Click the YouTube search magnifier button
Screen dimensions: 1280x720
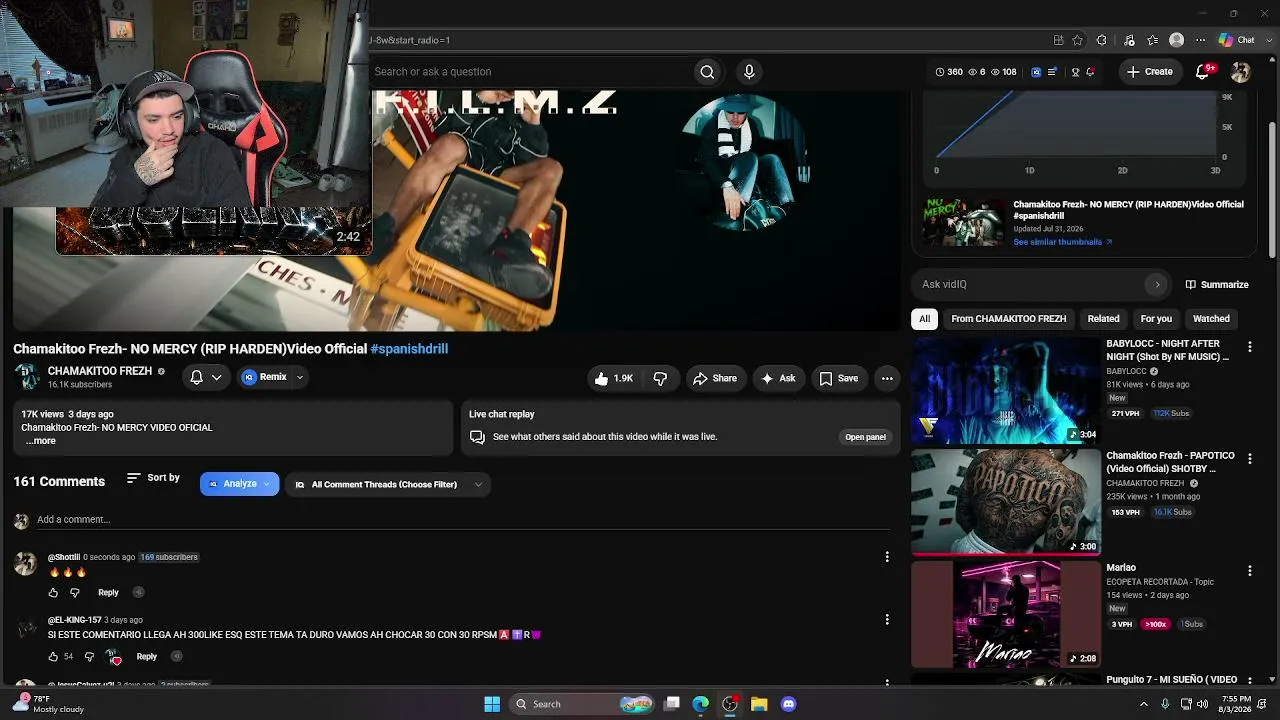pyautogui.click(x=707, y=72)
